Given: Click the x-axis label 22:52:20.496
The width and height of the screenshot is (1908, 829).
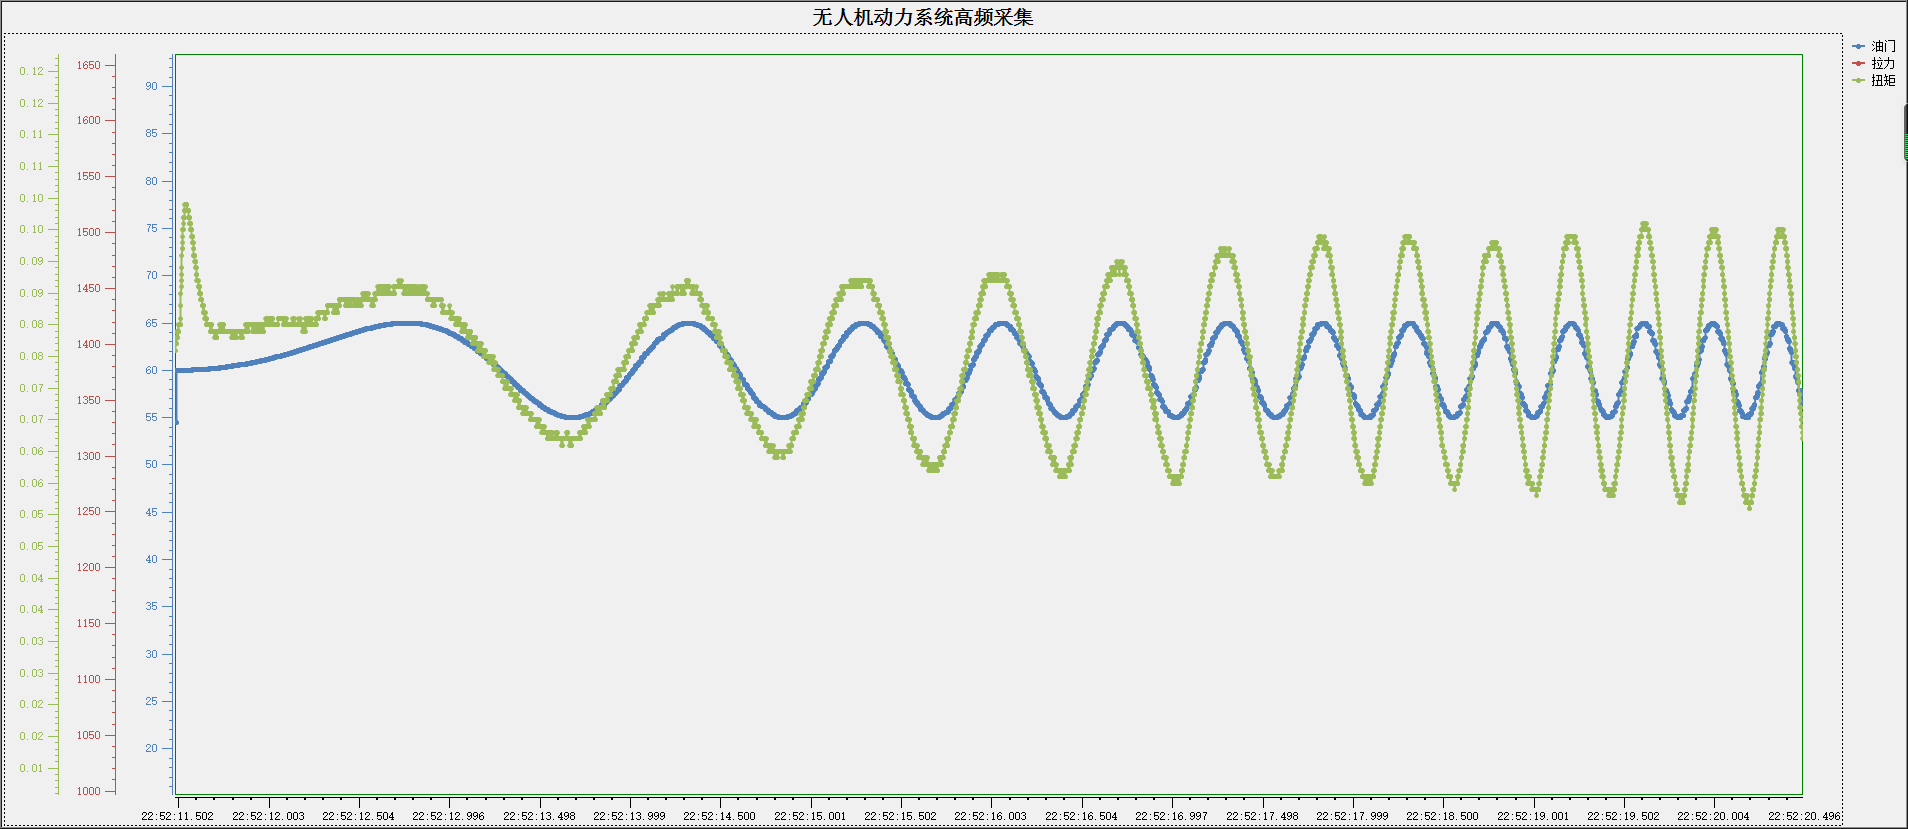Looking at the screenshot, I should 1804,816.
